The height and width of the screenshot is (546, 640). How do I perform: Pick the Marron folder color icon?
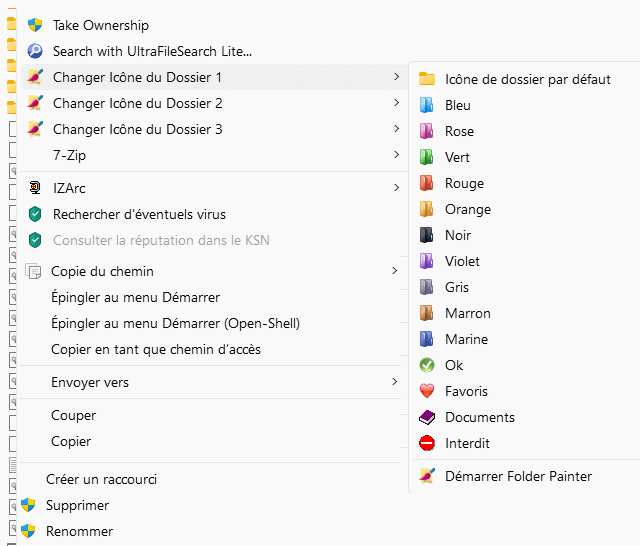pyautogui.click(x=427, y=313)
